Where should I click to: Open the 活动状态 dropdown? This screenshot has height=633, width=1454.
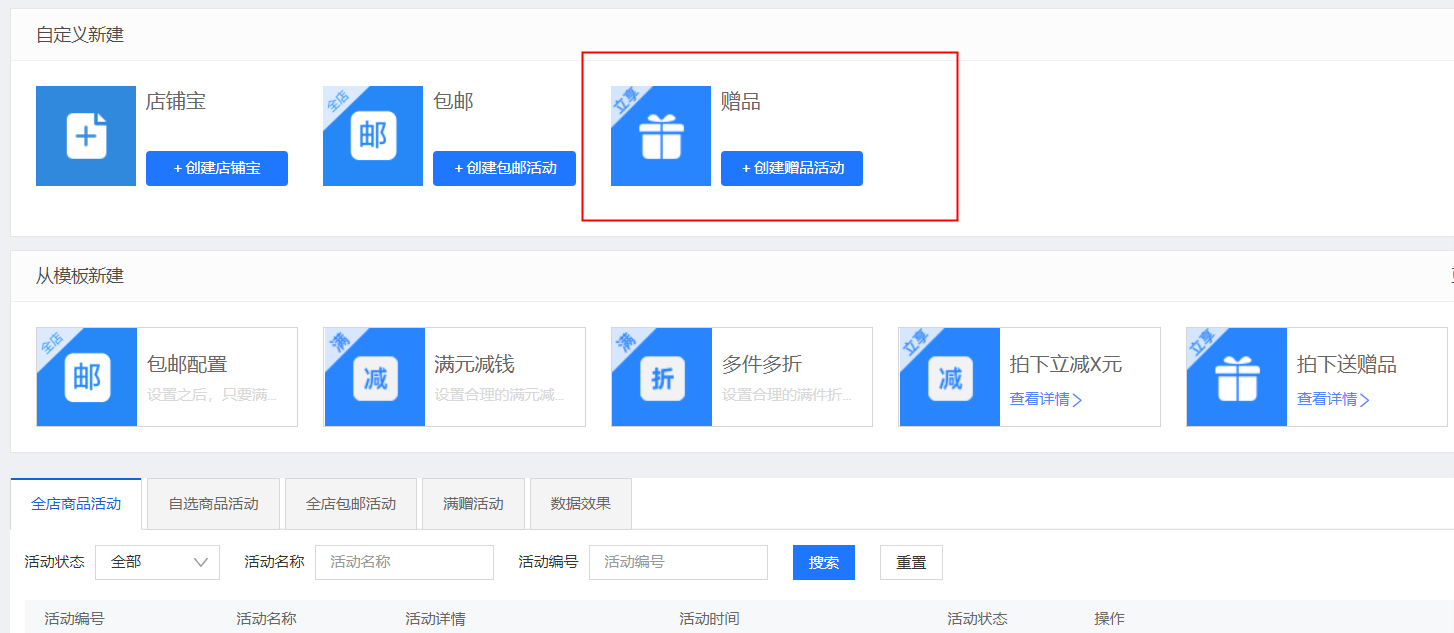click(157, 562)
